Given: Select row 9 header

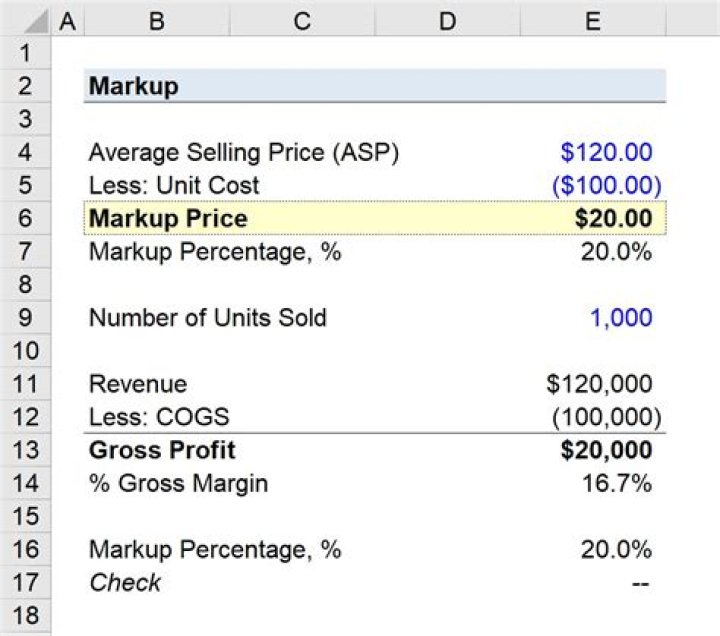Looking at the screenshot, I should [x=25, y=317].
